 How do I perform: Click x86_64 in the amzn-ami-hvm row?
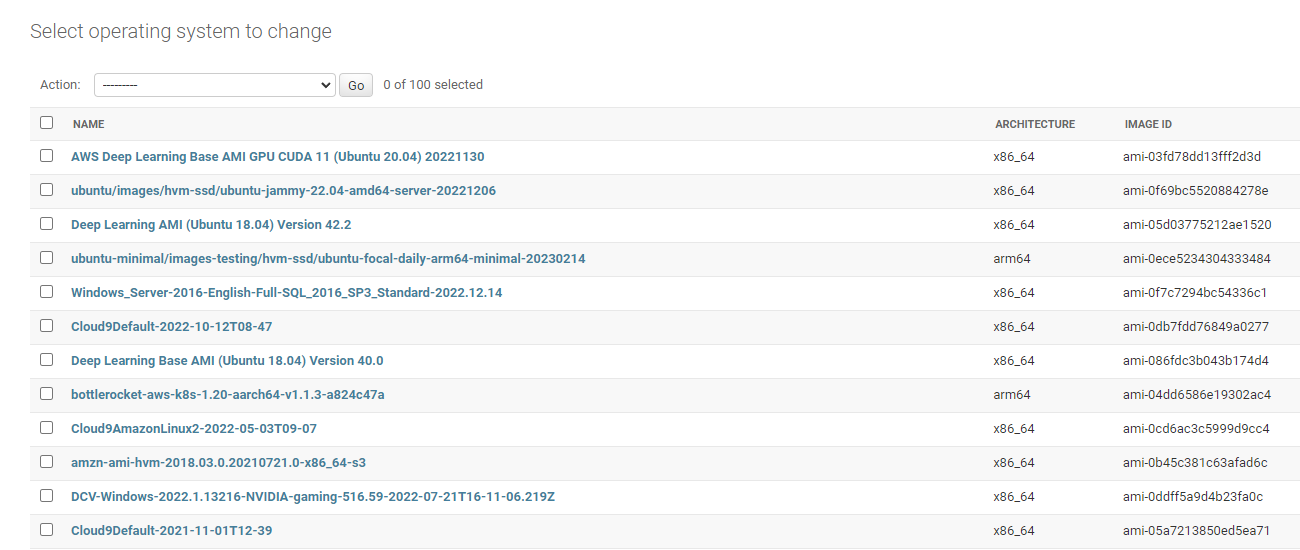pos(1014,463)
